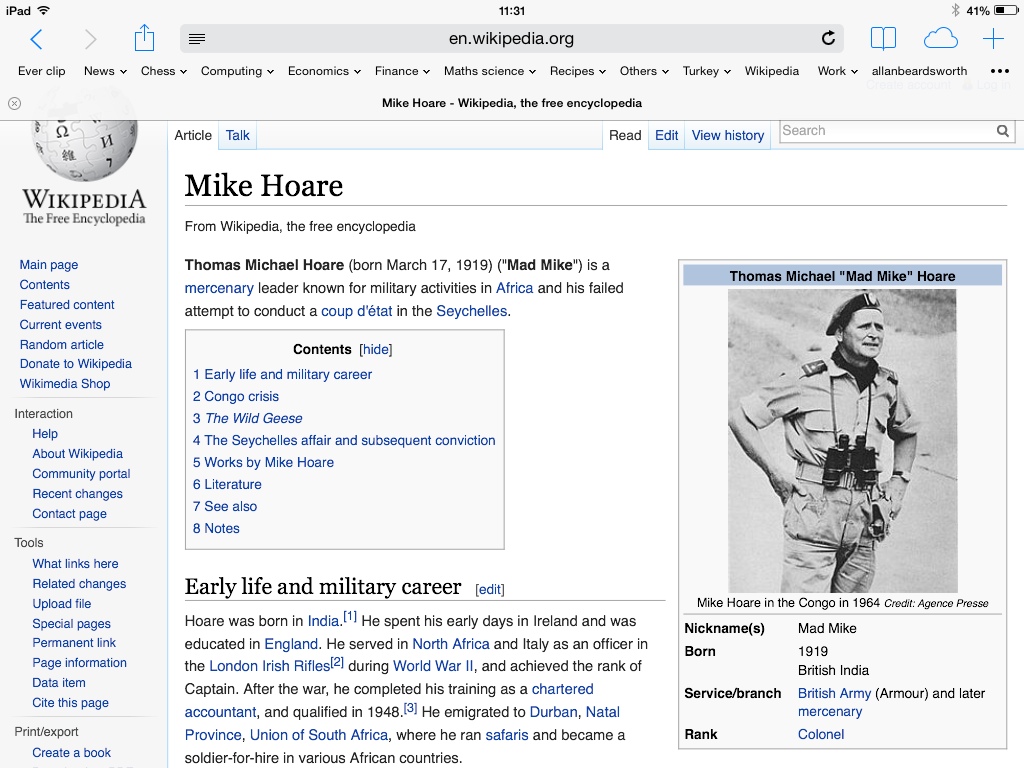Open iCloud Tabs cloud icon
The height and width of the screenshot is (768, 1024).
tap(940, 39)
